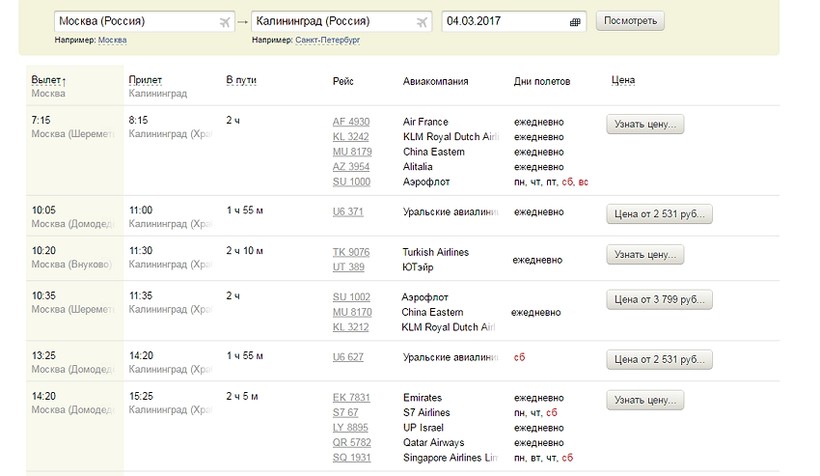This screenshot has width=820, height=476.
Task: Sort flights by the Вылет column header
Action: [46, 80]
